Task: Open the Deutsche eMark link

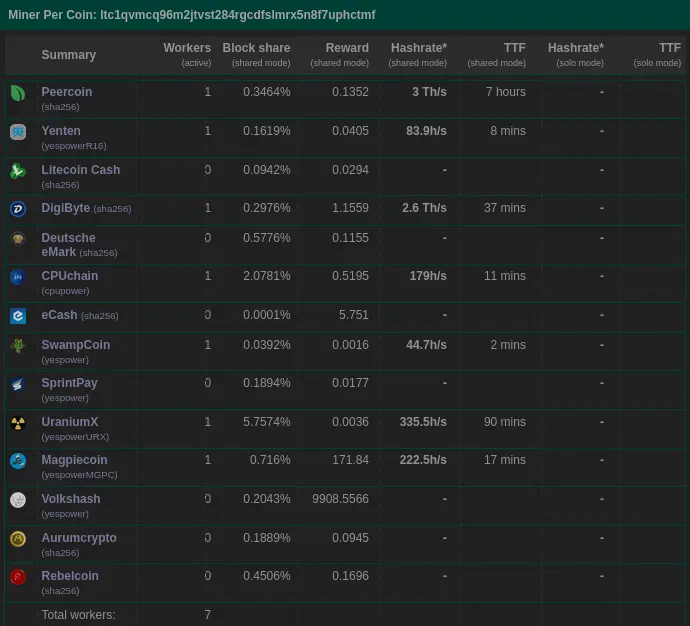Action: [x=68, y=245]
